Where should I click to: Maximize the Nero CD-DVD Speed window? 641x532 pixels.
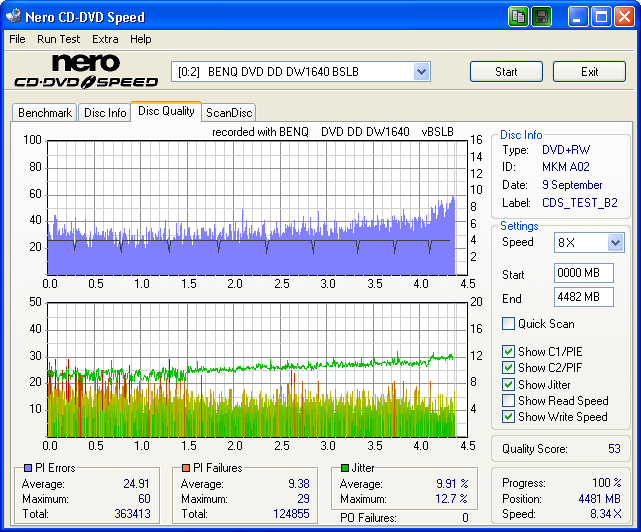[x=602, y=17]
